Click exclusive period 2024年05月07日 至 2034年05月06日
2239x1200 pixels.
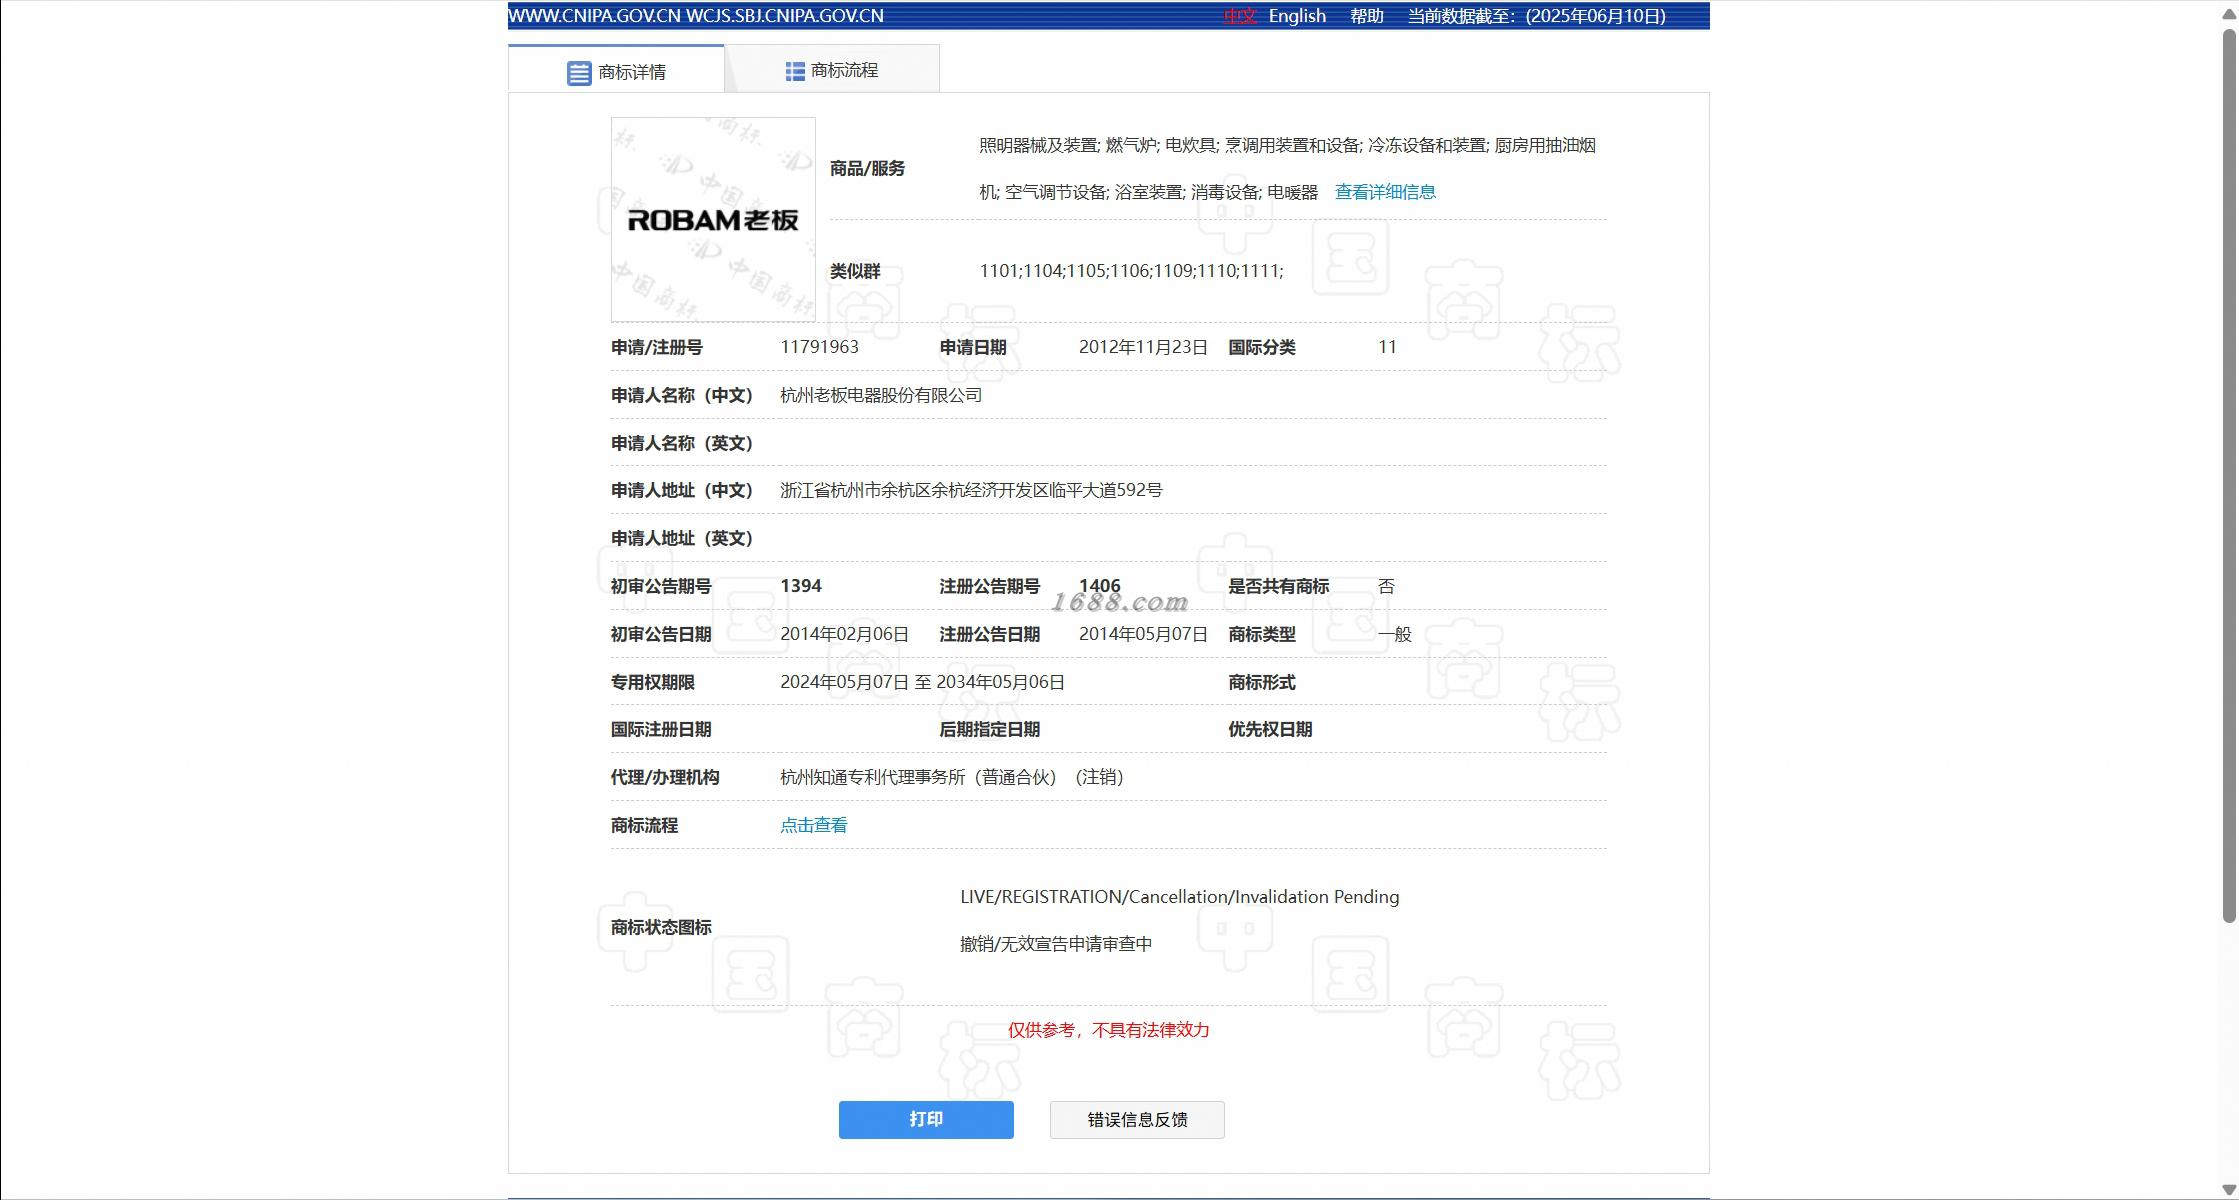pyautogui.click(x=922, y=682)
